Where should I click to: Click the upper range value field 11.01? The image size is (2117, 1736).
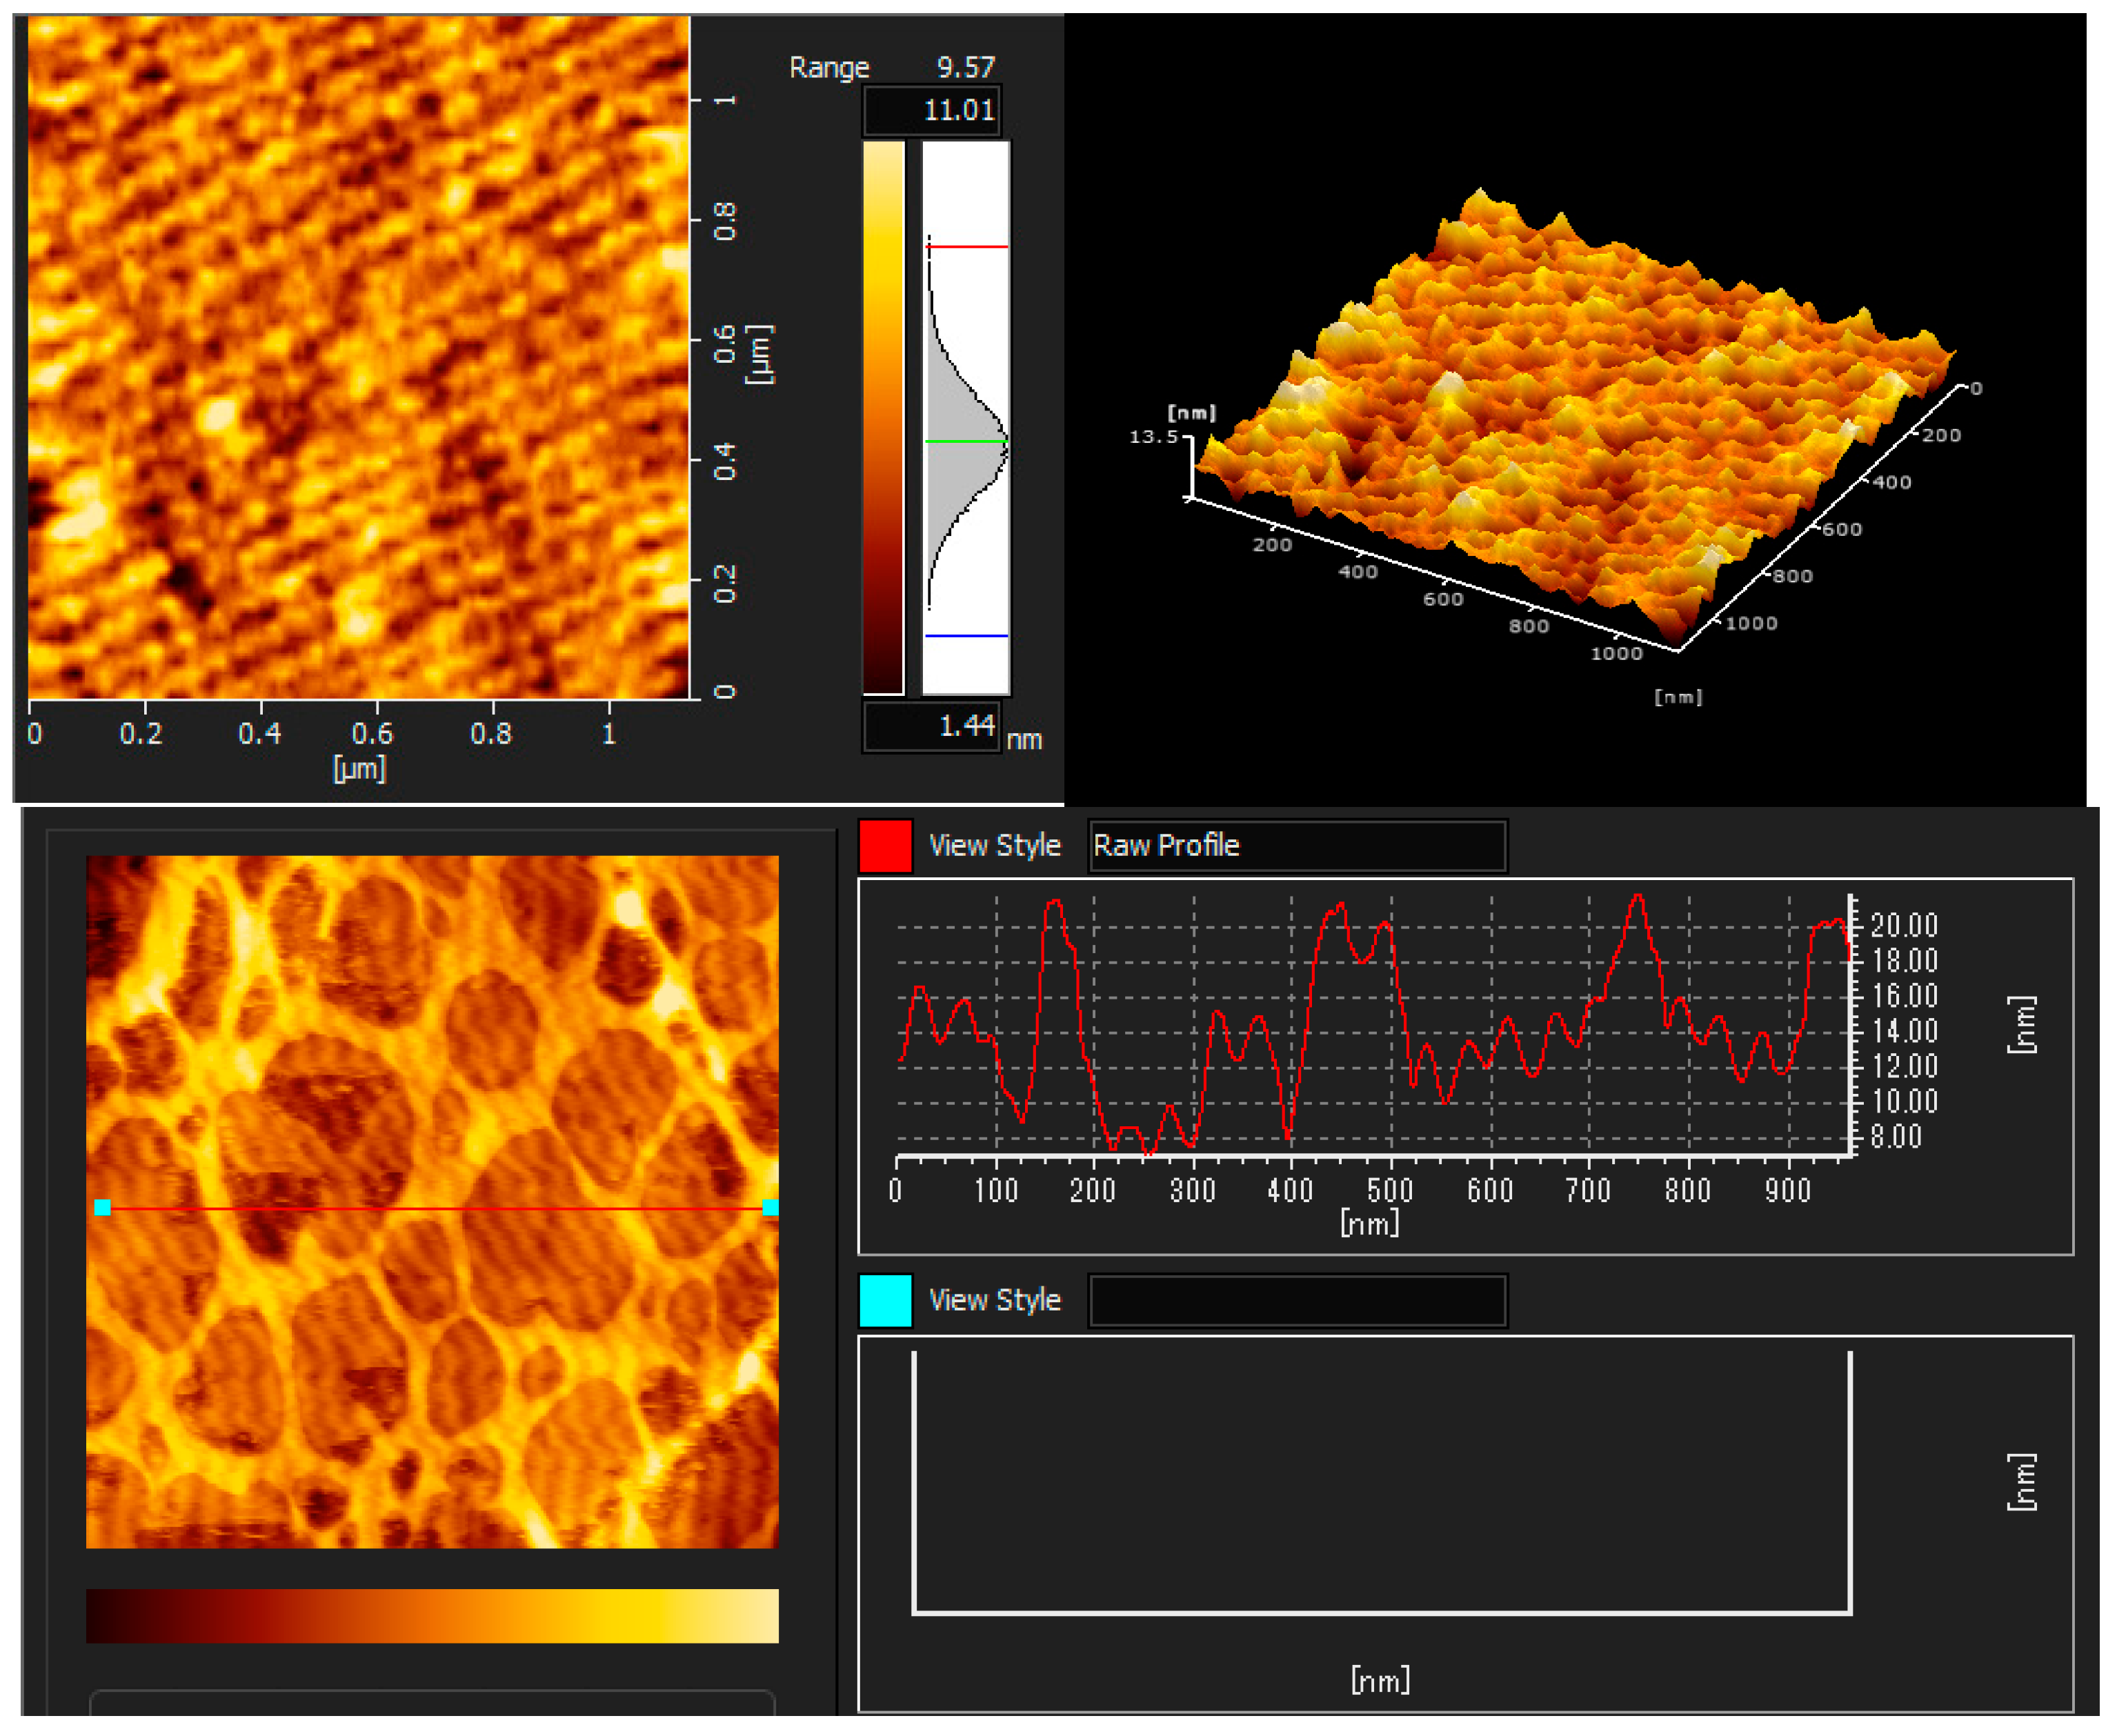[x=931, y=110]
